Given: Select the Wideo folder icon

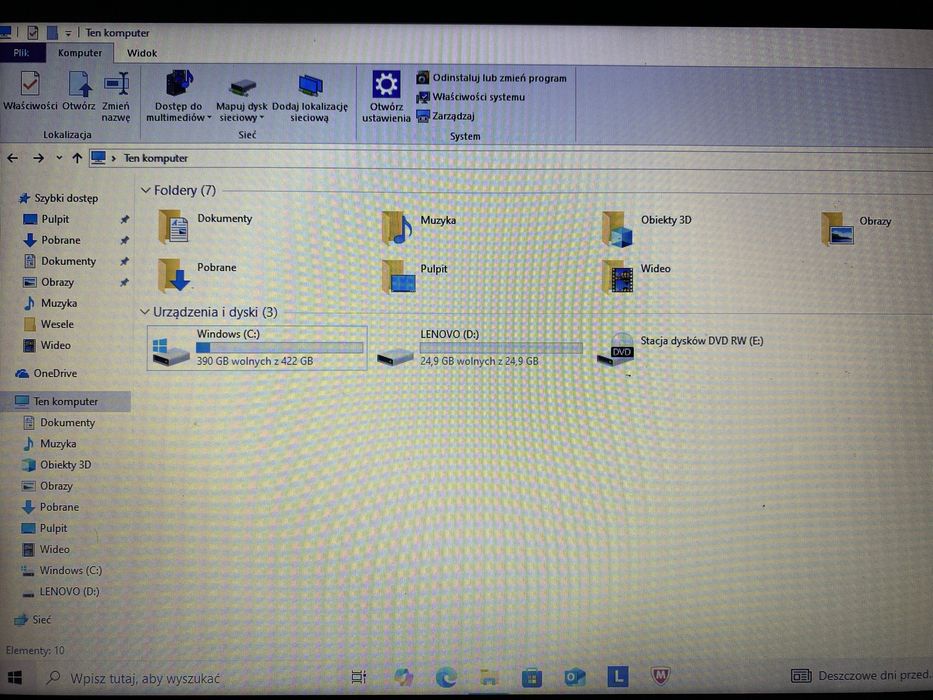Looking at the screenshot, I should click(618, 277).
